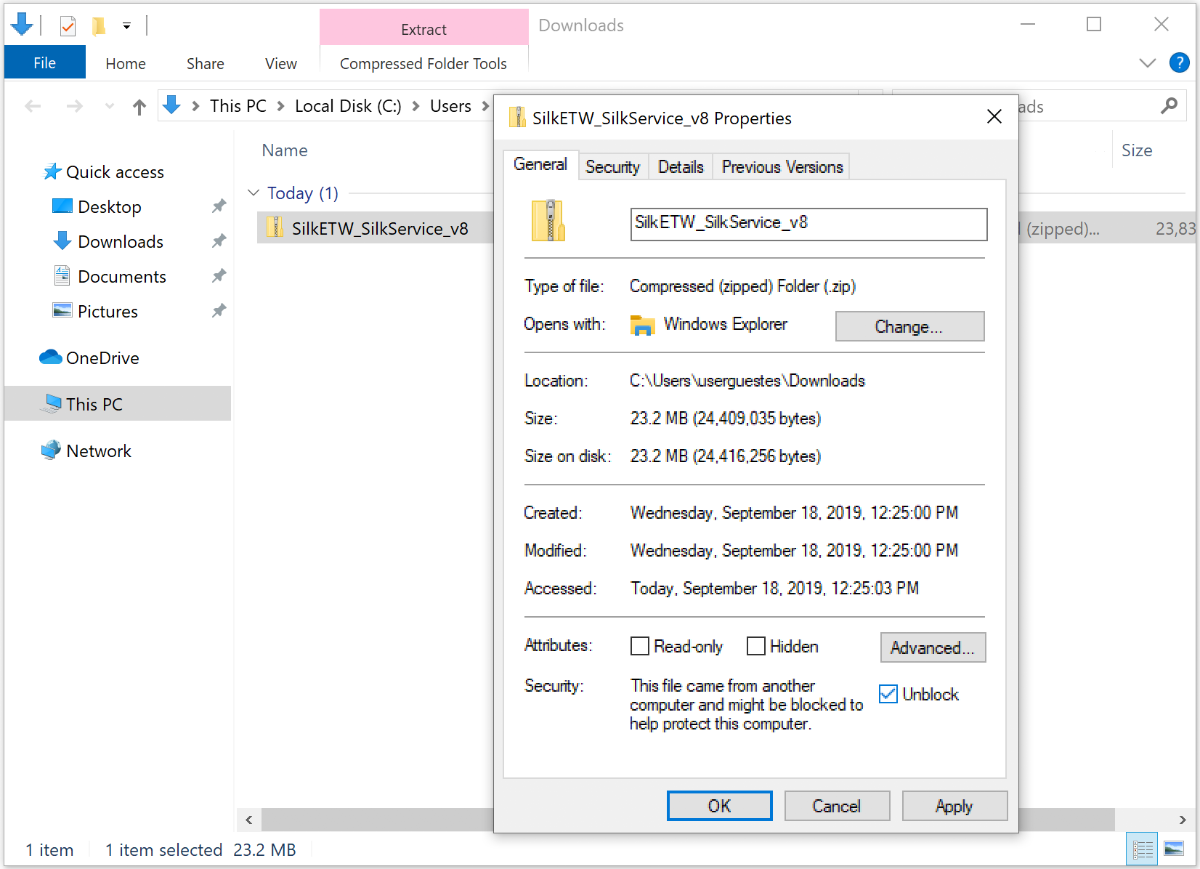1200x869 pixels.
Task: Click the search magnifier icon
Action: (1168, 106)
